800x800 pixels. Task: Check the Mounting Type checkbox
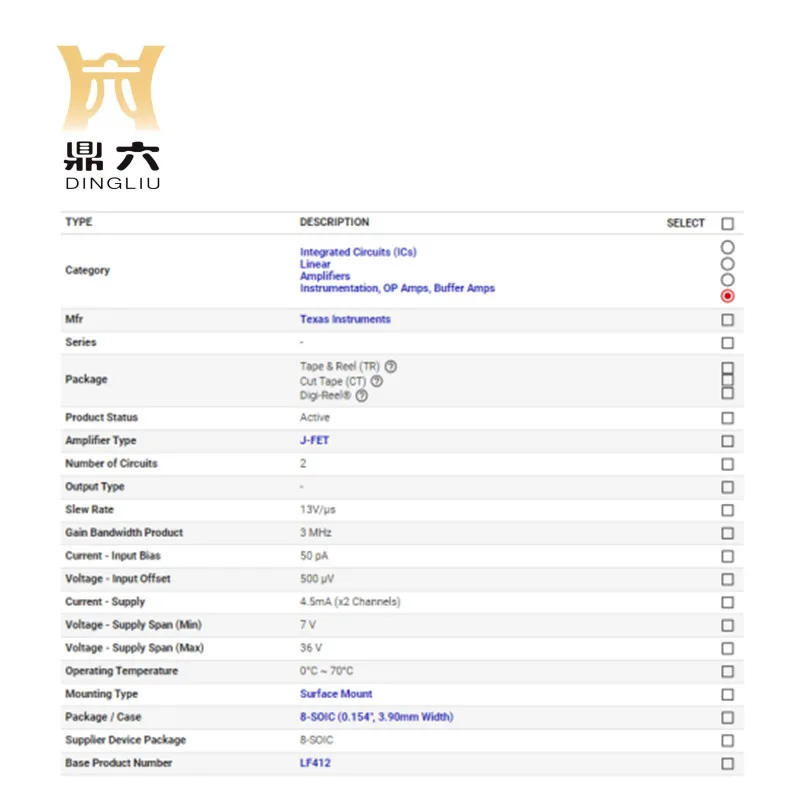(x=728, y=694)
